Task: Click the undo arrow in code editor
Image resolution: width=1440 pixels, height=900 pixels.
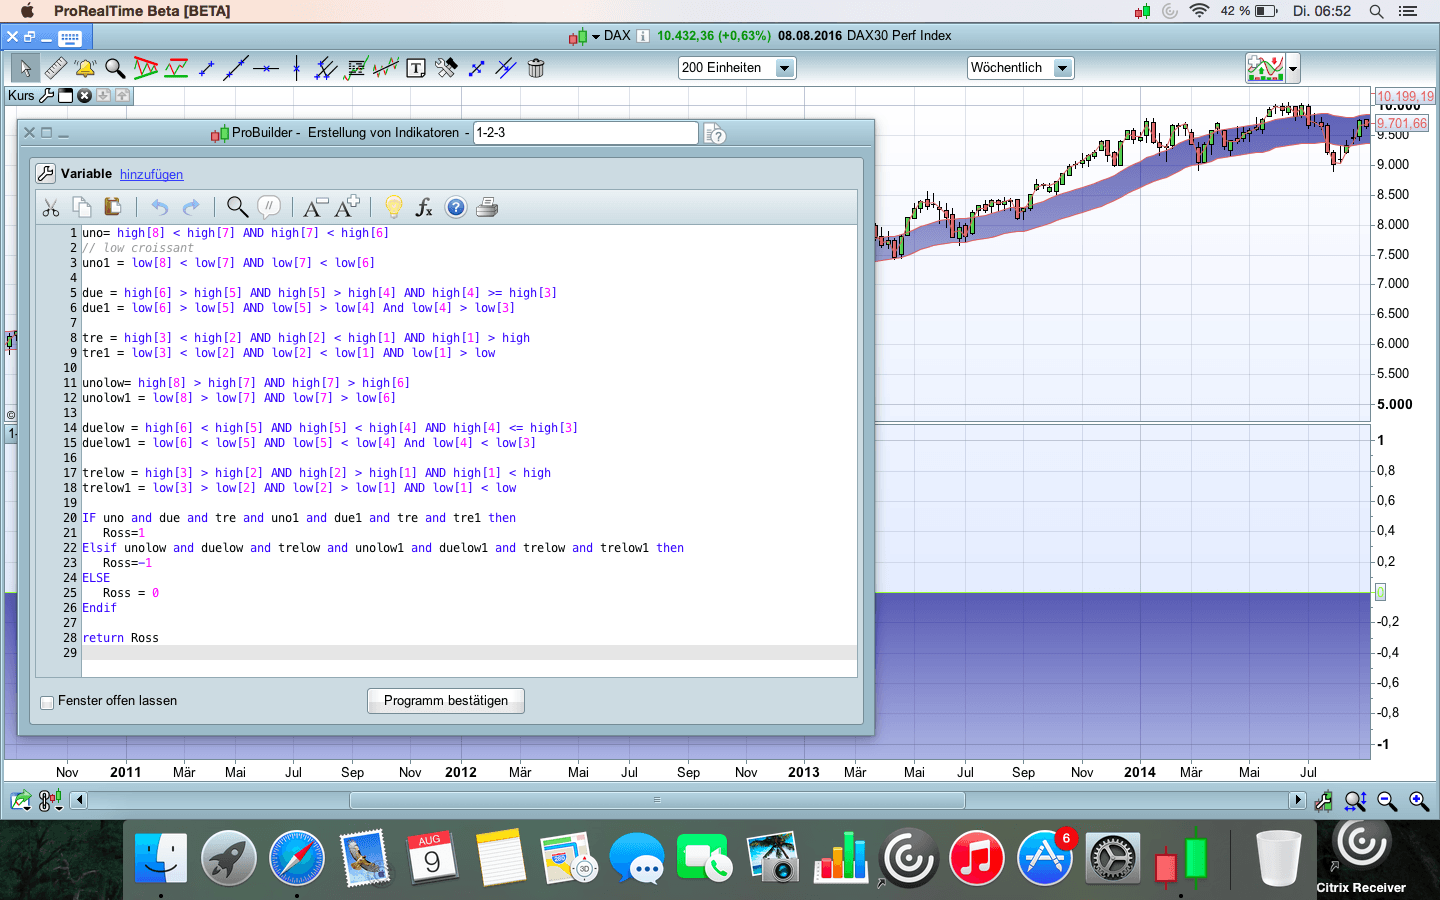Action: [160, 207]
